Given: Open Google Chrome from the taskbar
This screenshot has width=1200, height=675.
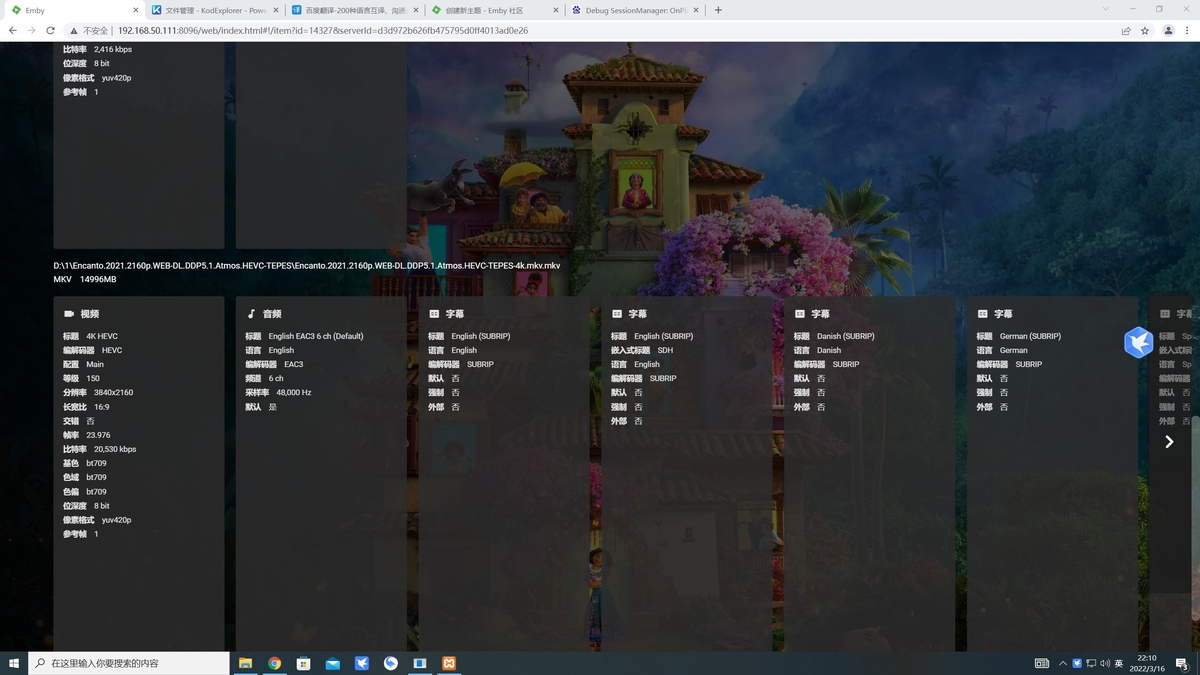Looking at the screenshot, I should 274,662.
